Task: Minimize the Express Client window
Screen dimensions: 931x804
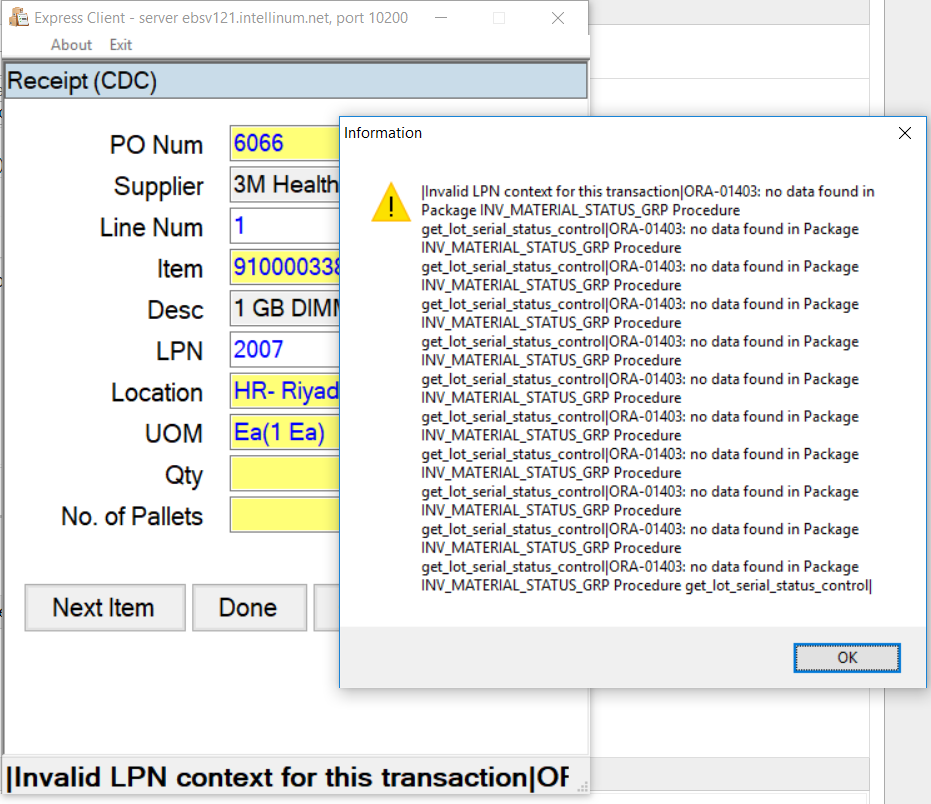Action: click(x=441, y=18)
